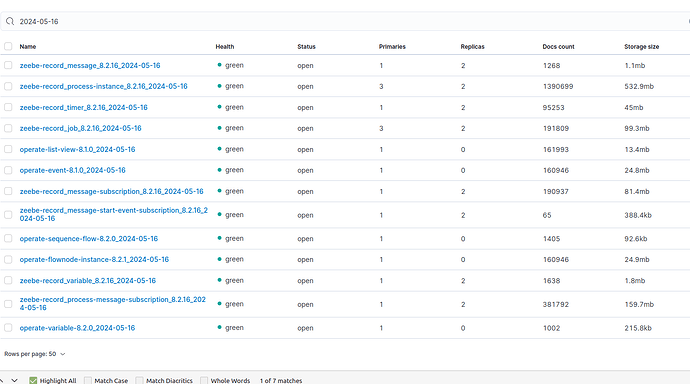Image resolution: width=690 pixels, height=384 pixels.
Task: Sort table by Replicas column header
Action: coord(473,47)
